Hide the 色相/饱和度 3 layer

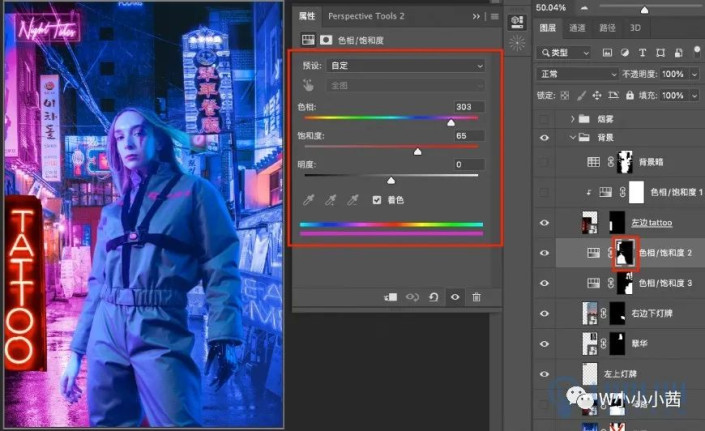[x=544, y=283]
